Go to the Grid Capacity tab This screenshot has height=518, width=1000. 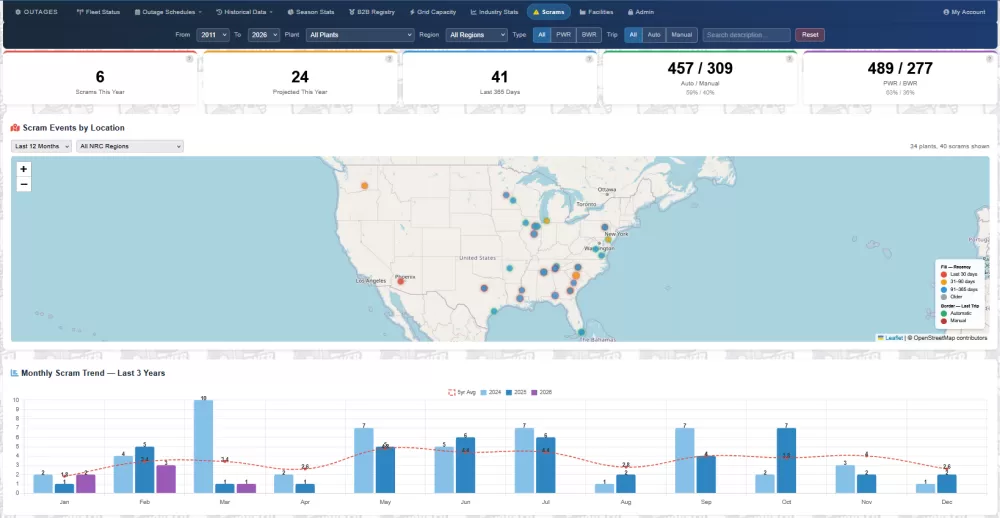point(432,12)
